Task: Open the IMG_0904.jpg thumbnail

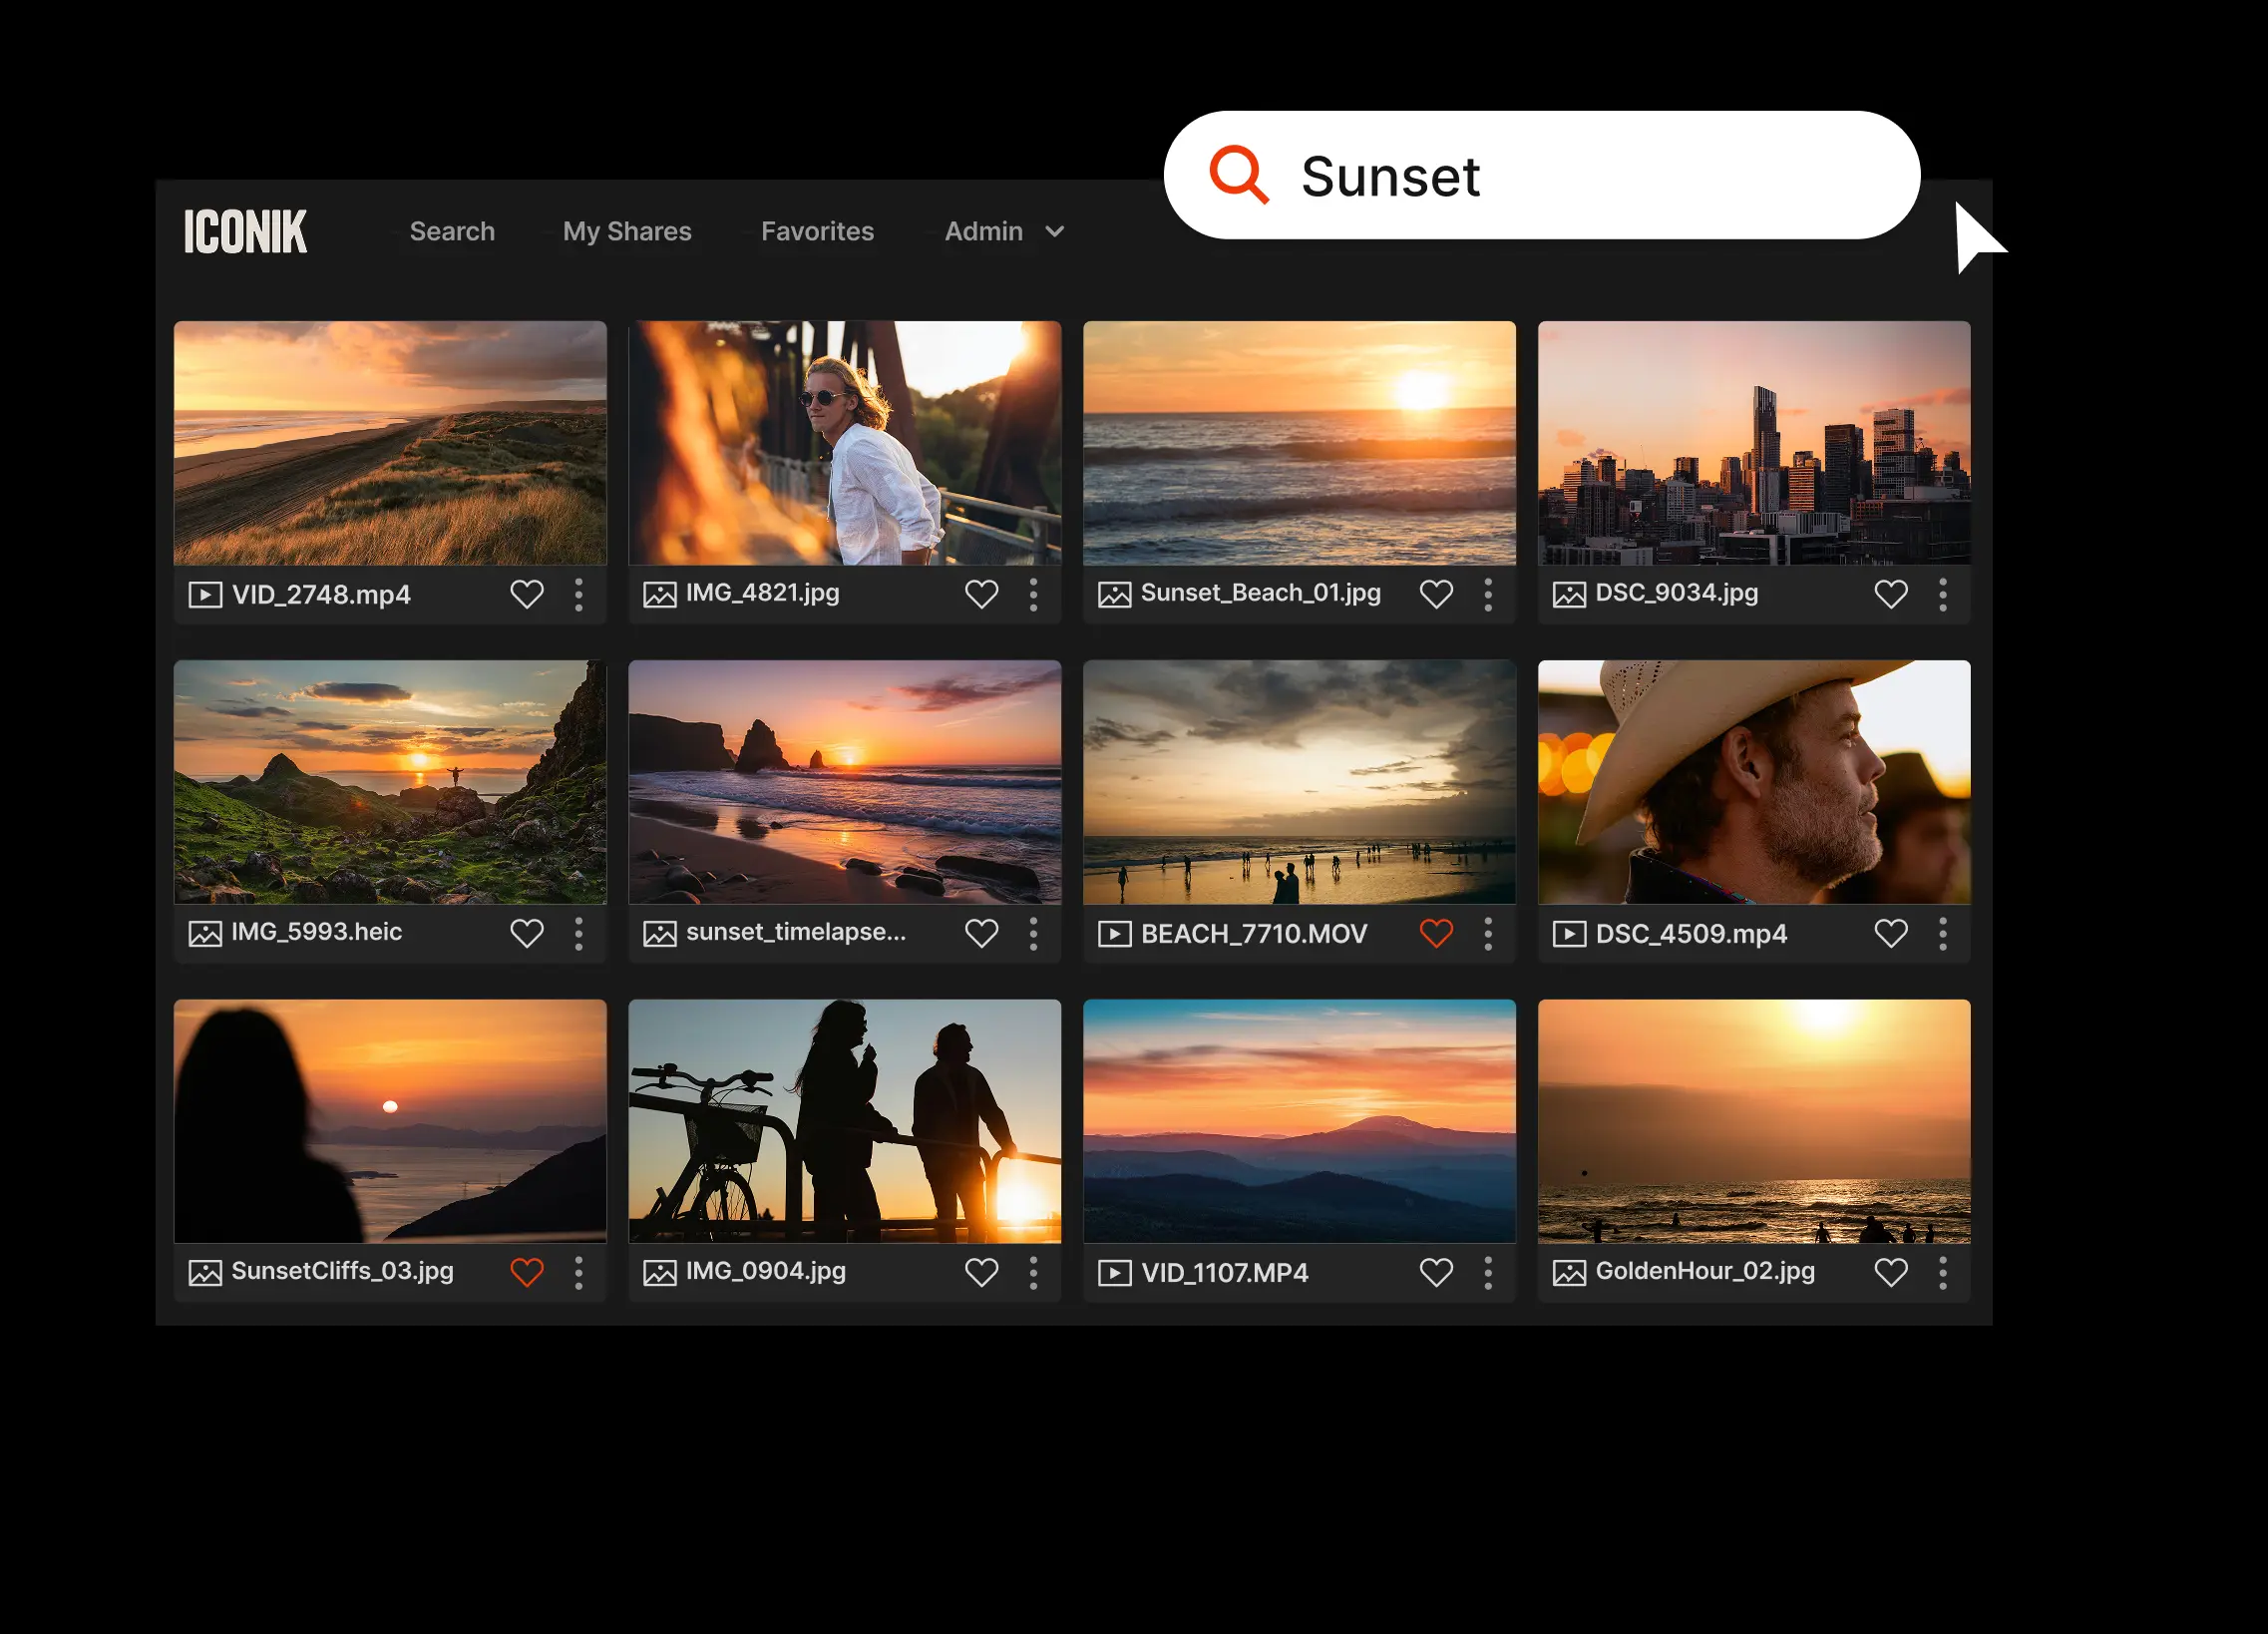Action: pyautogui.click(x=844, y=1120)
